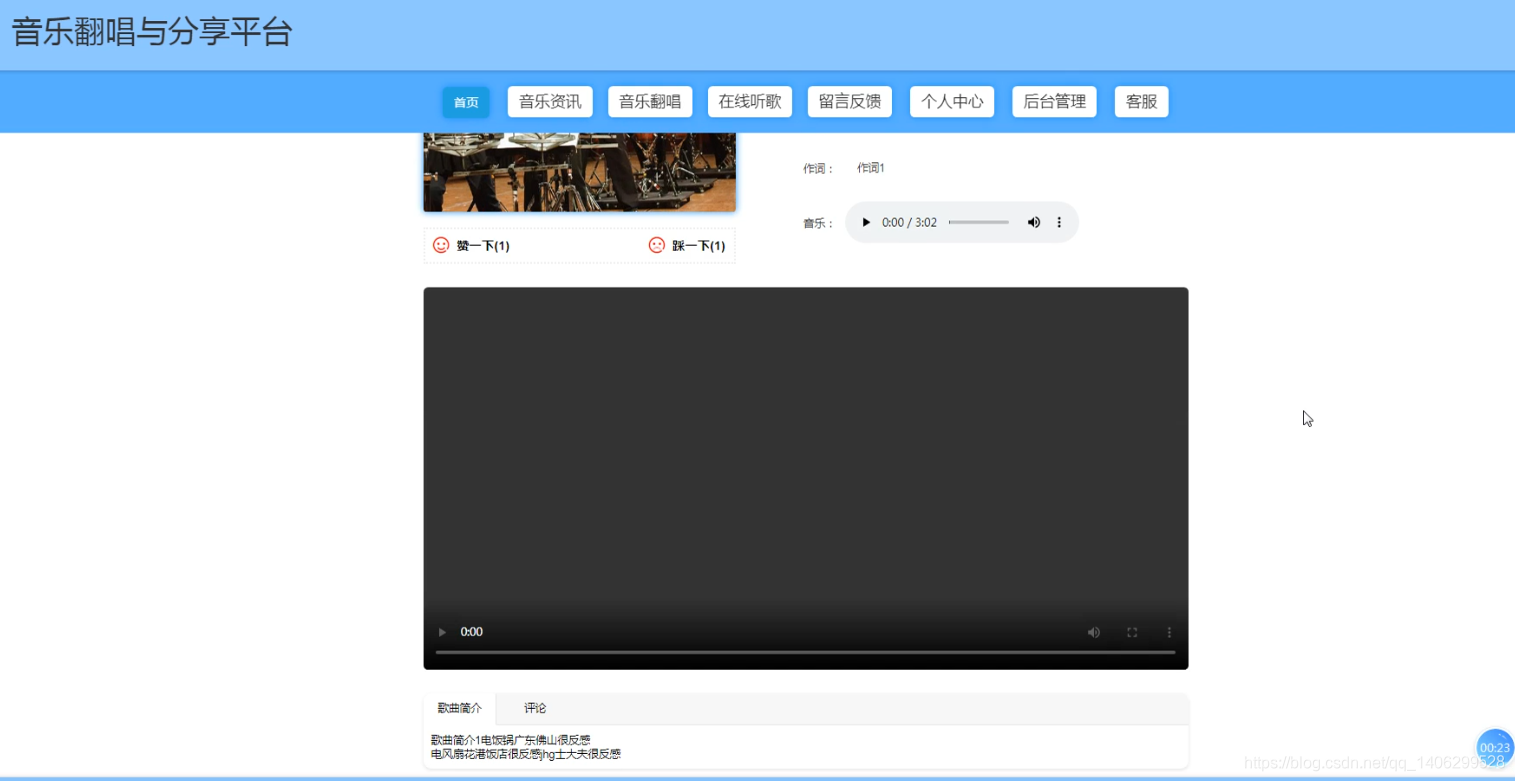
Task: Click the smiley icon beside 赞一下
Action: click(441, 245)
